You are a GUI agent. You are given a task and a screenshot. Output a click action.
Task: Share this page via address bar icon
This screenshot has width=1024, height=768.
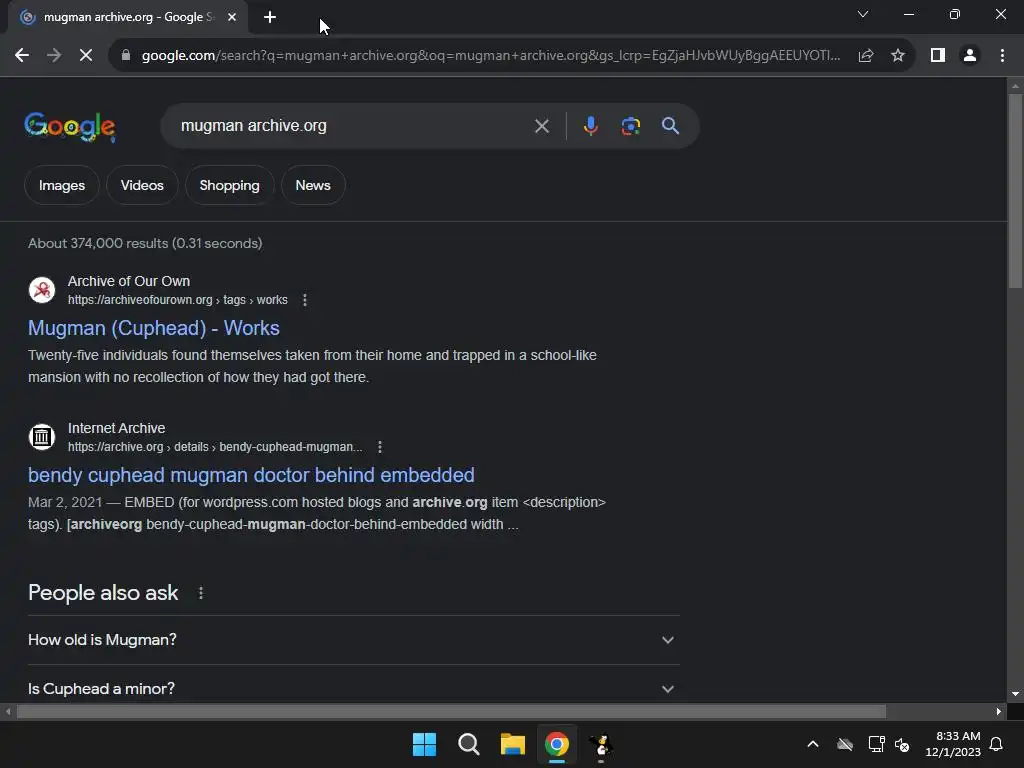coord(866,56)
